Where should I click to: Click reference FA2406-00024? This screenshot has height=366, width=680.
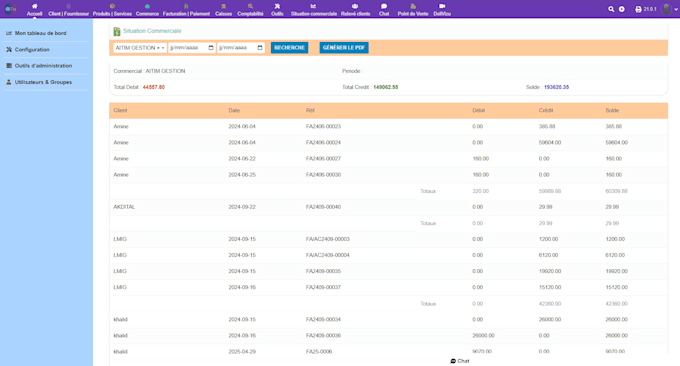click(x=324, y=143)
